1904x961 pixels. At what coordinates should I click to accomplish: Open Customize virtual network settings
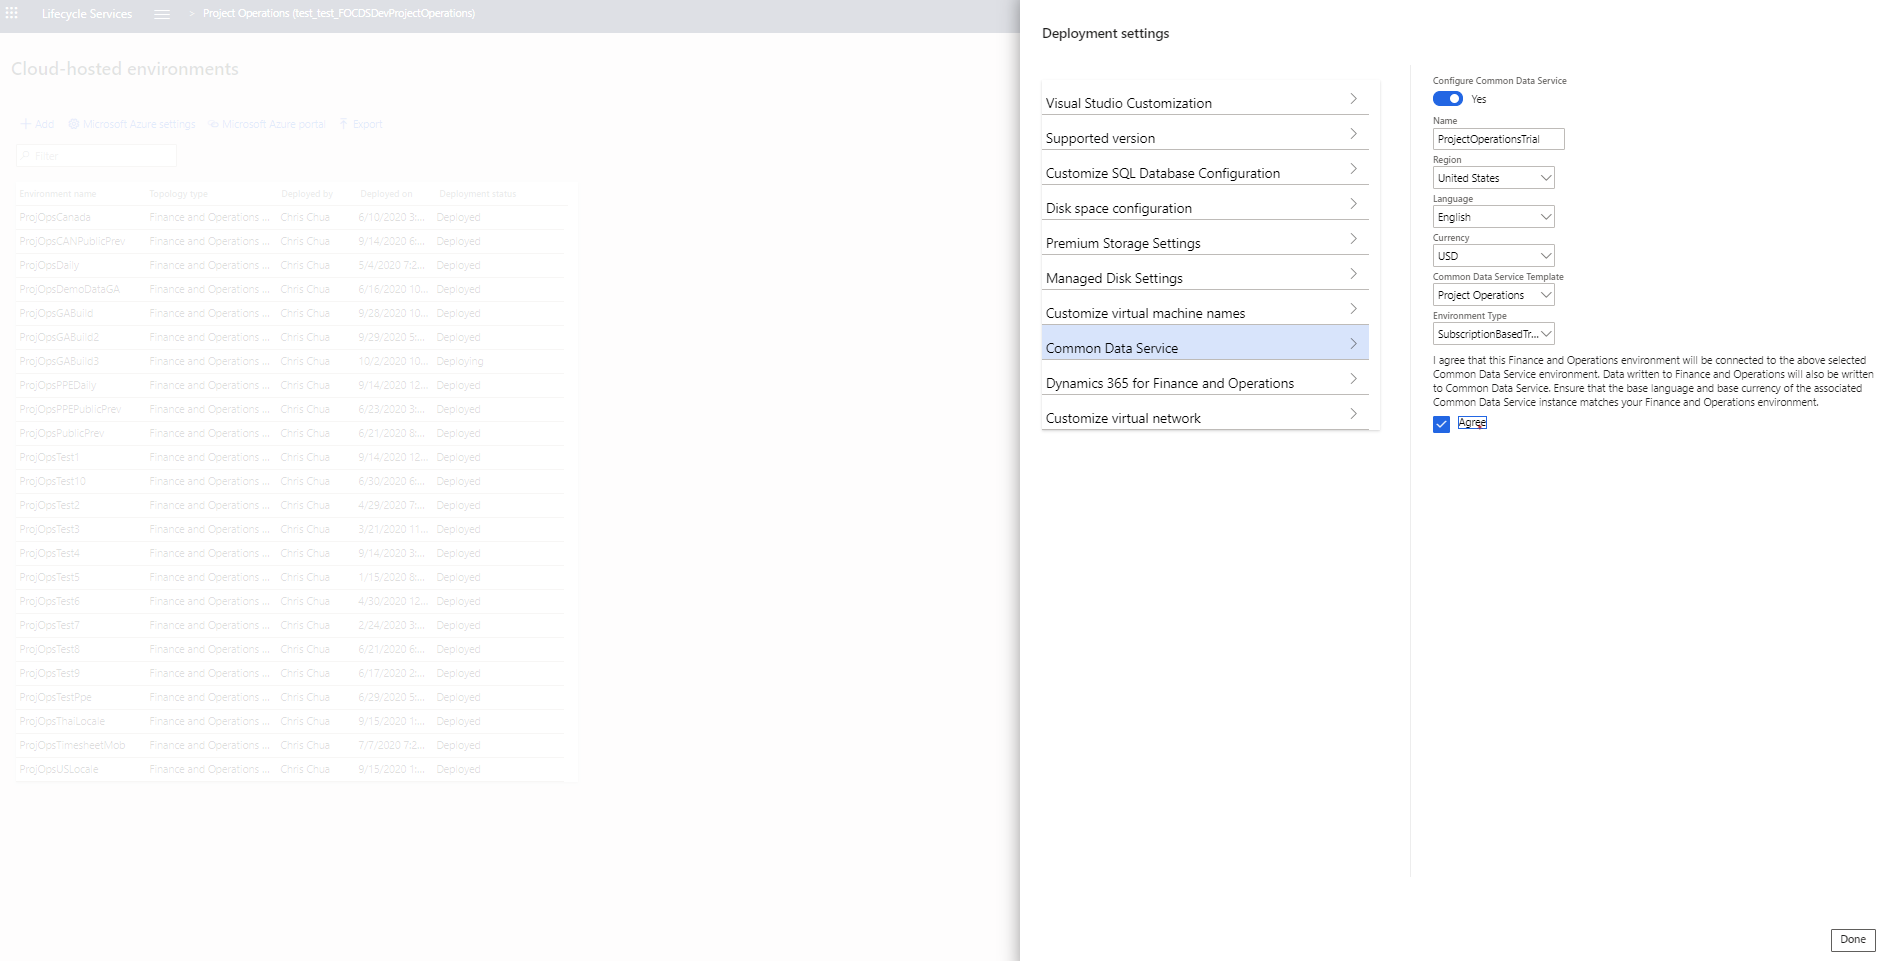click(x=1205, y=413)
